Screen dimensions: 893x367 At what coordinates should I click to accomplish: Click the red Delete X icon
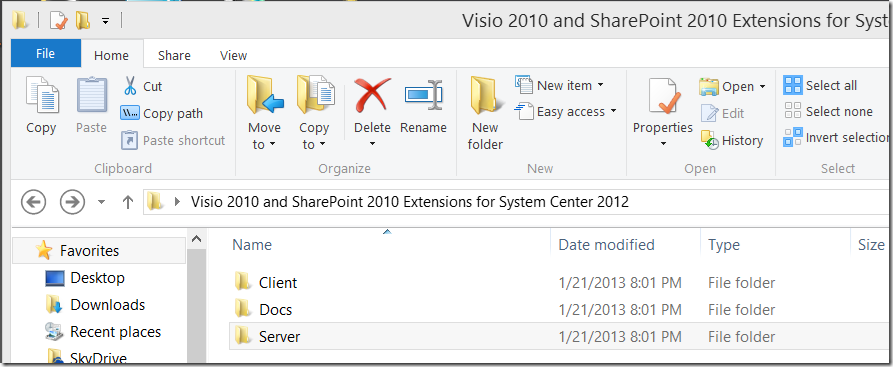372,95
